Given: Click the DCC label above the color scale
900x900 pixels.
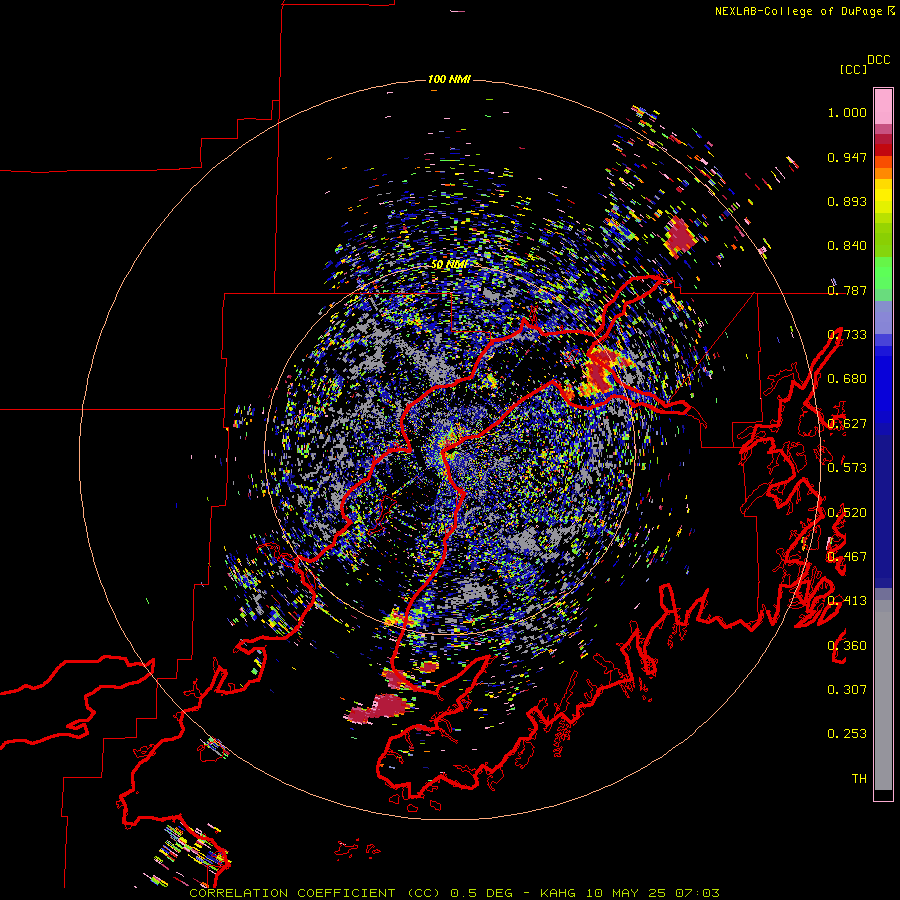Looking at the screenshot, I should coord(878,60).
